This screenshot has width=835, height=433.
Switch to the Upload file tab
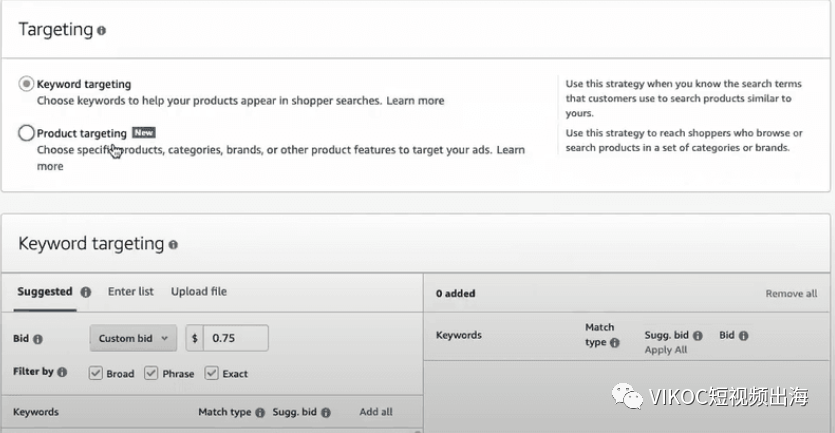198,291
